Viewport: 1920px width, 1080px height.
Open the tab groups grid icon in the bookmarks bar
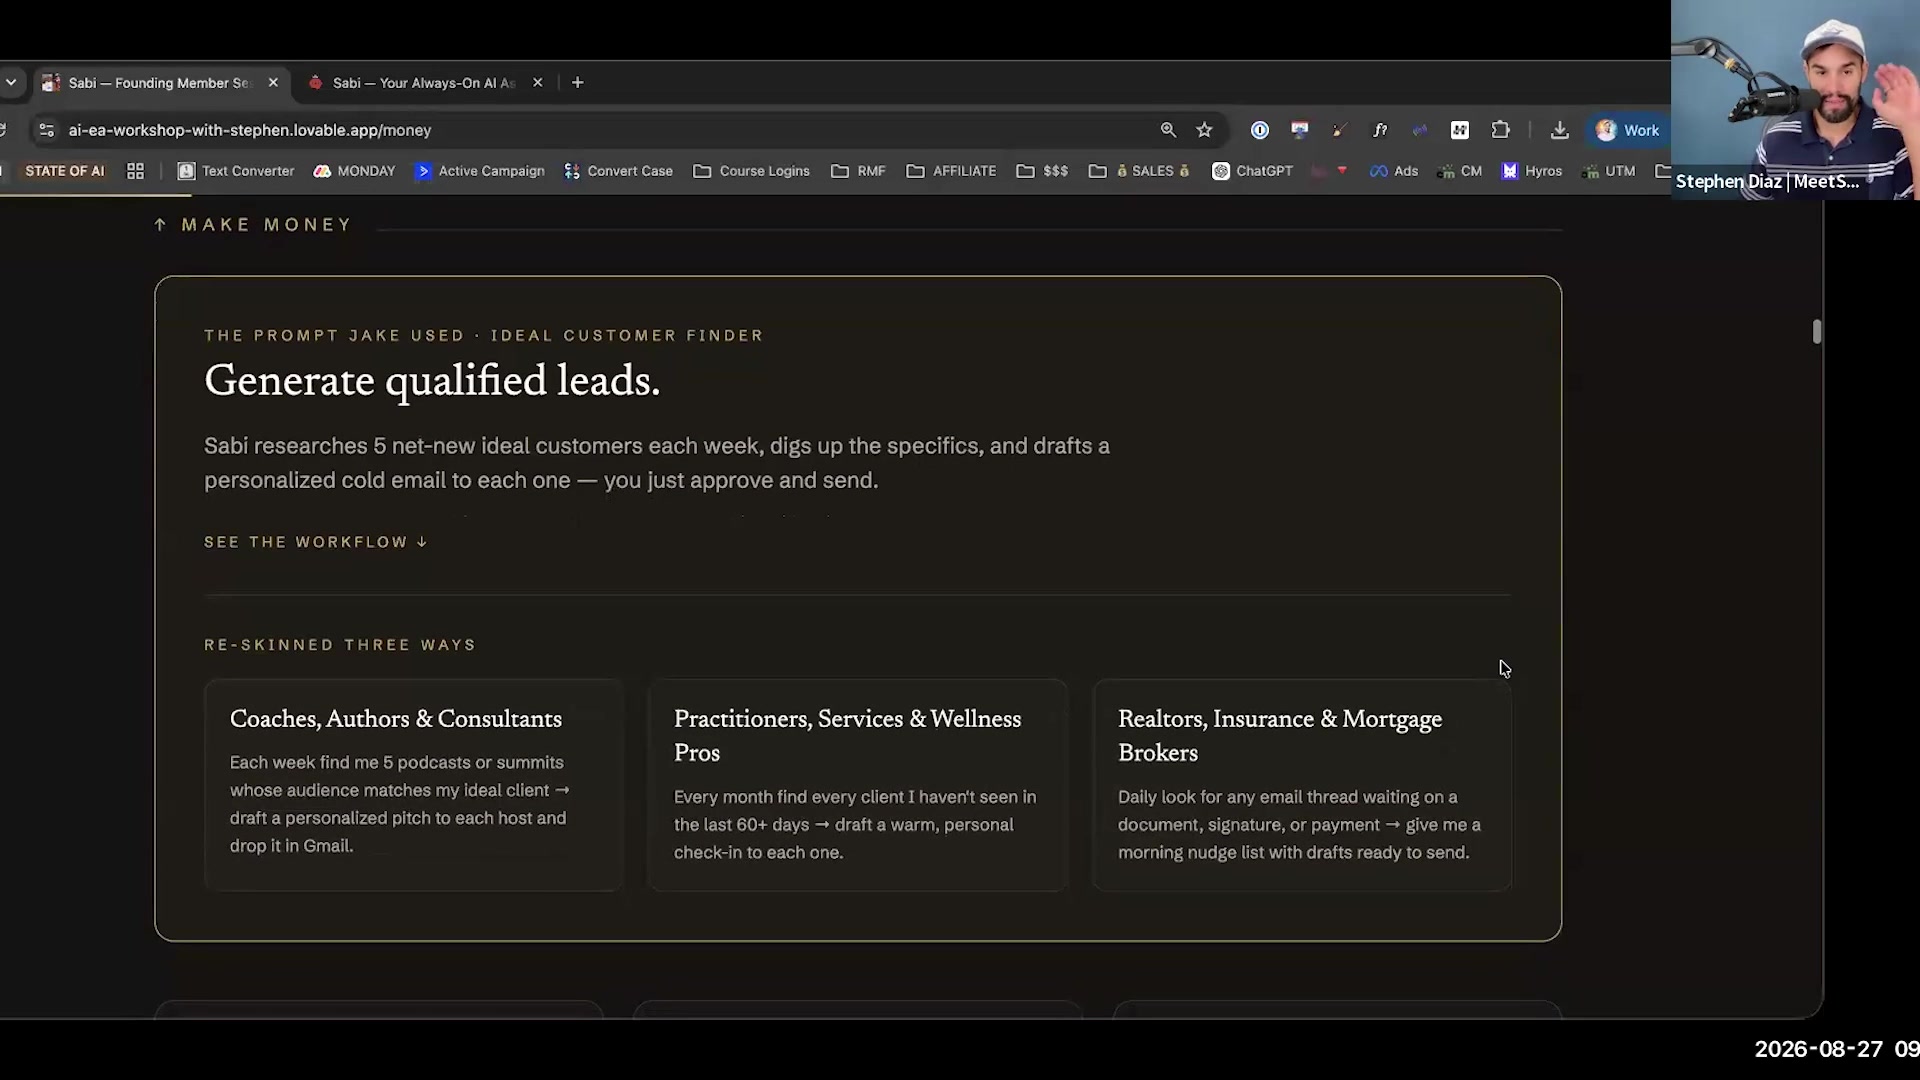click(135, 171)
